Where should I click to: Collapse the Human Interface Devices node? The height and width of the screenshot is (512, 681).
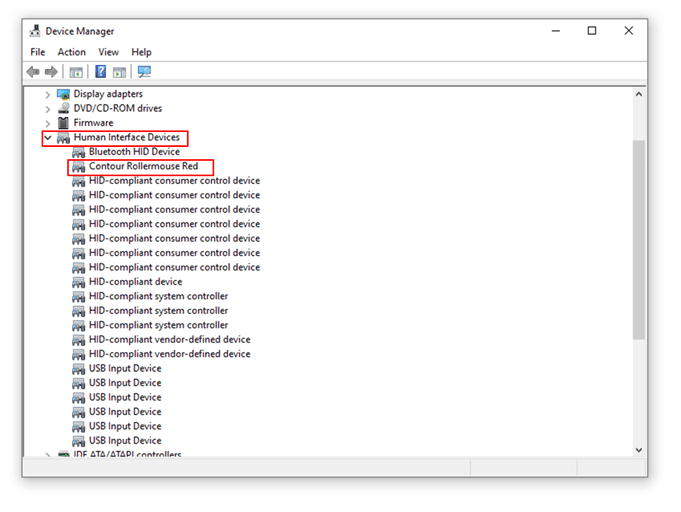(47, 138)
